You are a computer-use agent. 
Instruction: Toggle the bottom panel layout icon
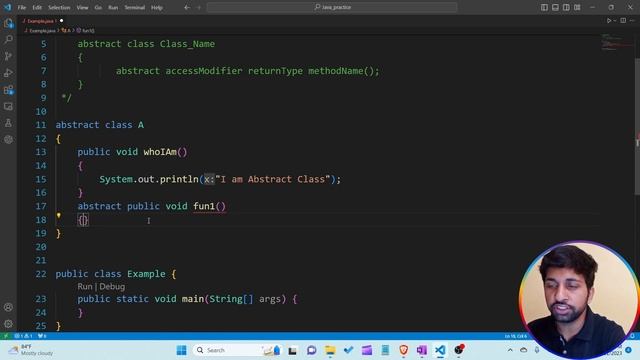(x=556, y=7)
